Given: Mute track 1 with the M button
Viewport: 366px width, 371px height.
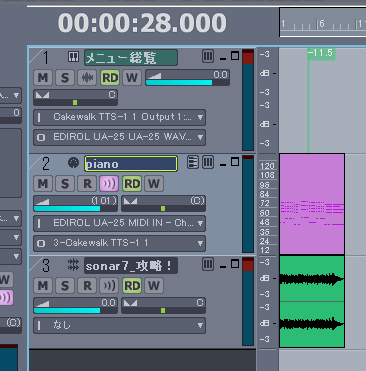Looking at the screenshot, I should point(43,78).
